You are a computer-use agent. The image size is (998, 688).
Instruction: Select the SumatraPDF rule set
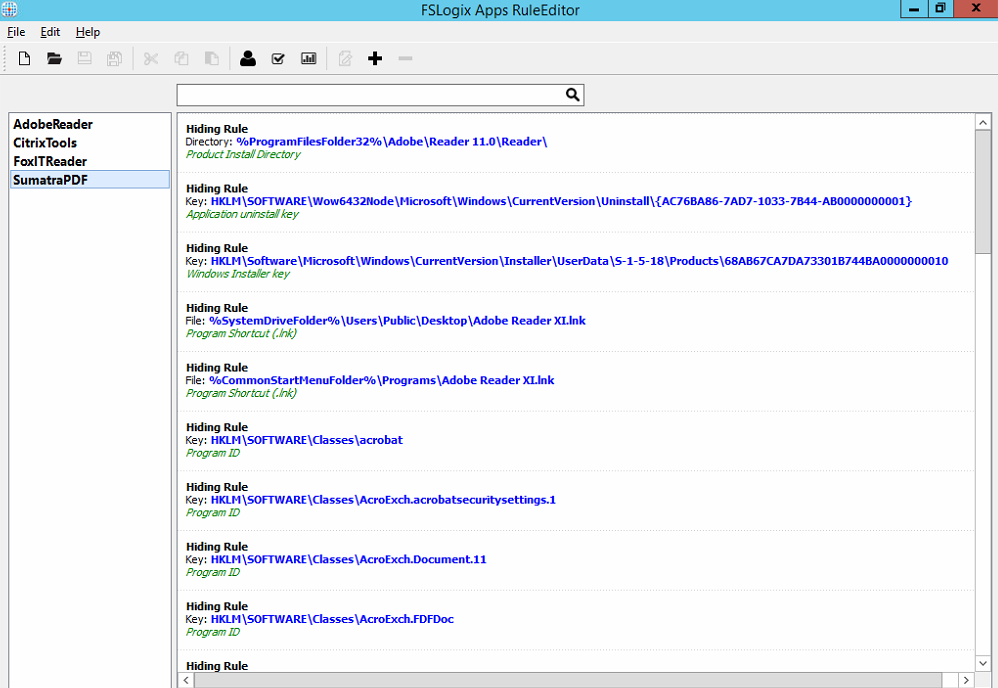pyautogui.click(x=90, y=179)
